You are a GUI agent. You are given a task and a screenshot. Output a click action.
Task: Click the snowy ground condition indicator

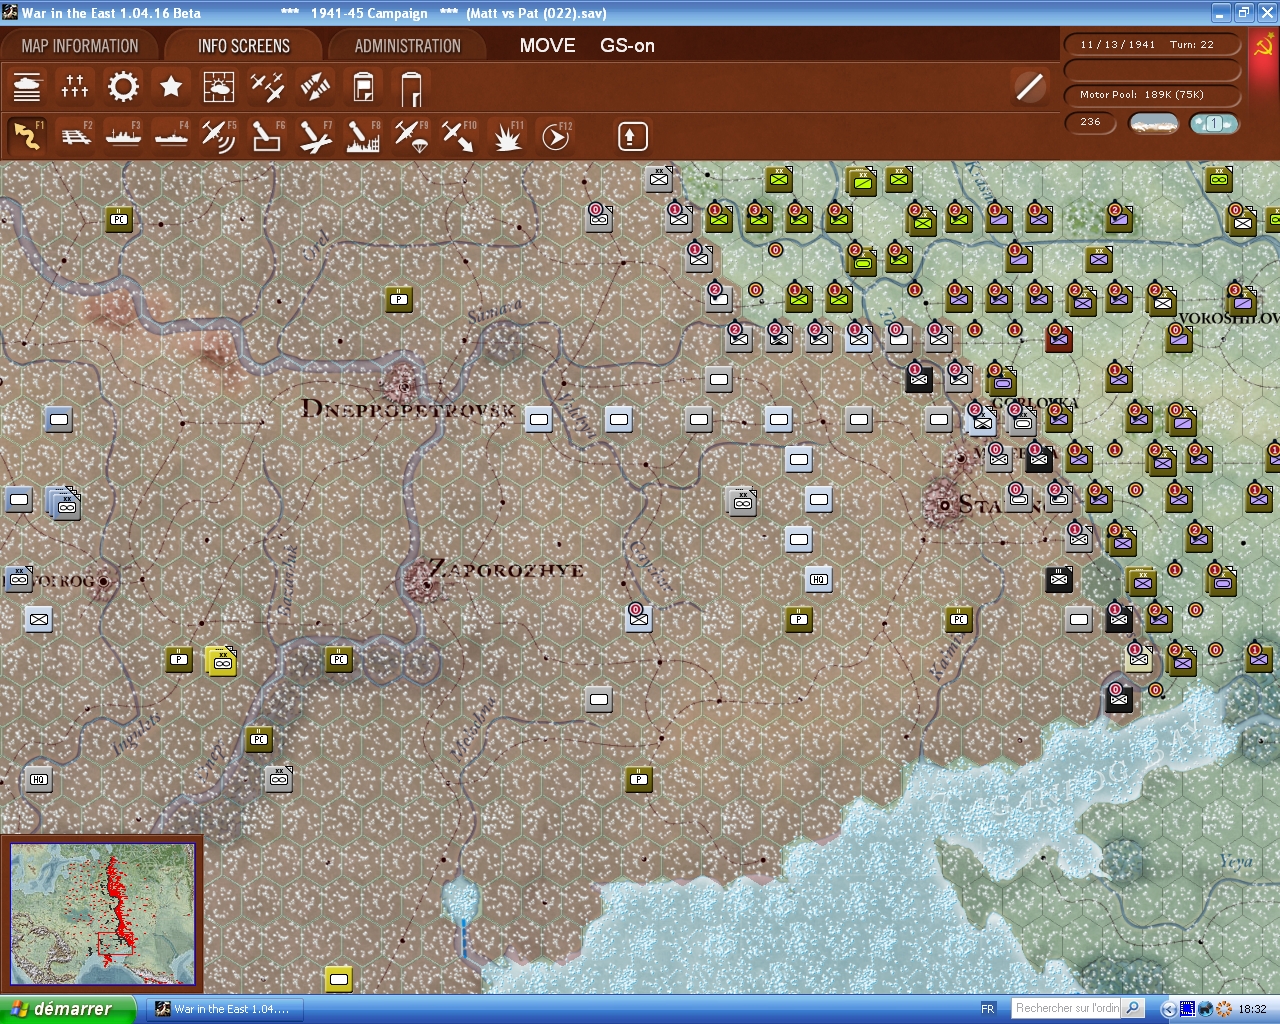pos(1153,123)
